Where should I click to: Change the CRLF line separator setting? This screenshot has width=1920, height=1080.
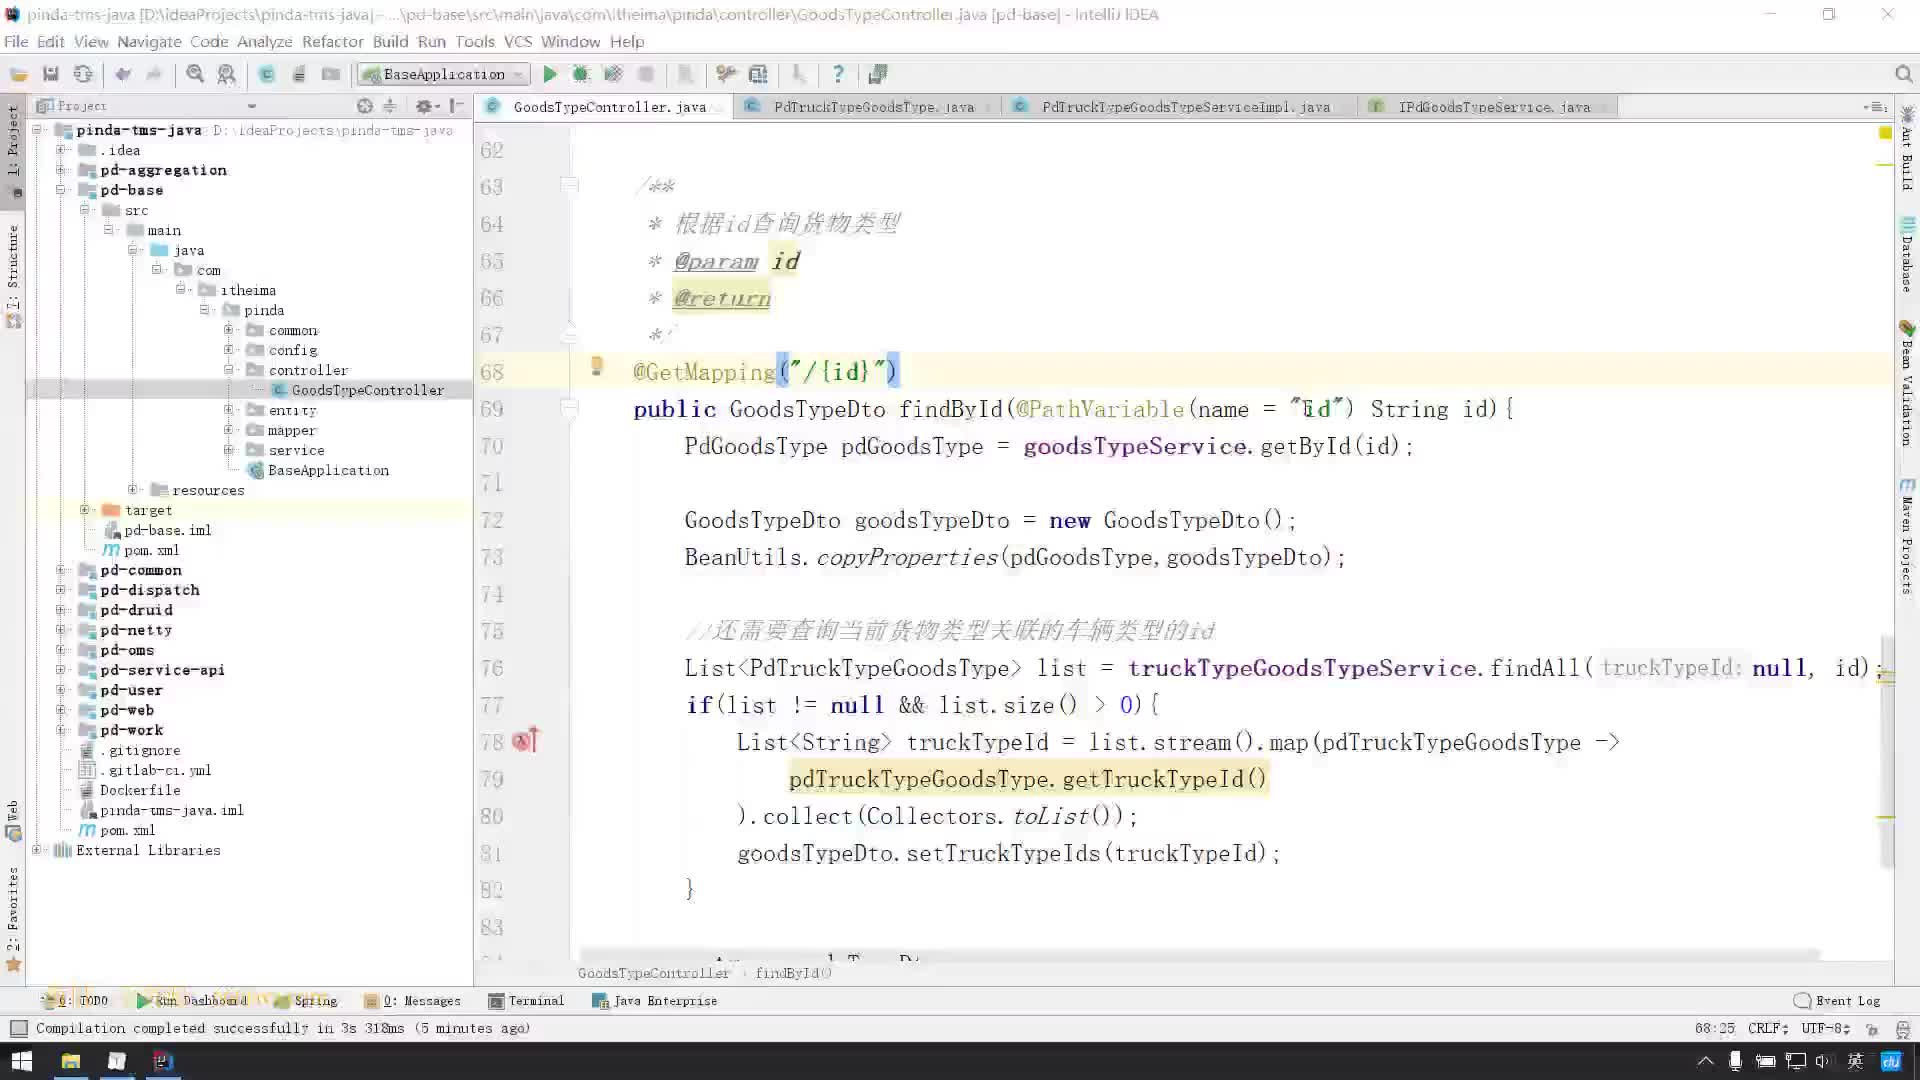(x=1768, y=1028)
